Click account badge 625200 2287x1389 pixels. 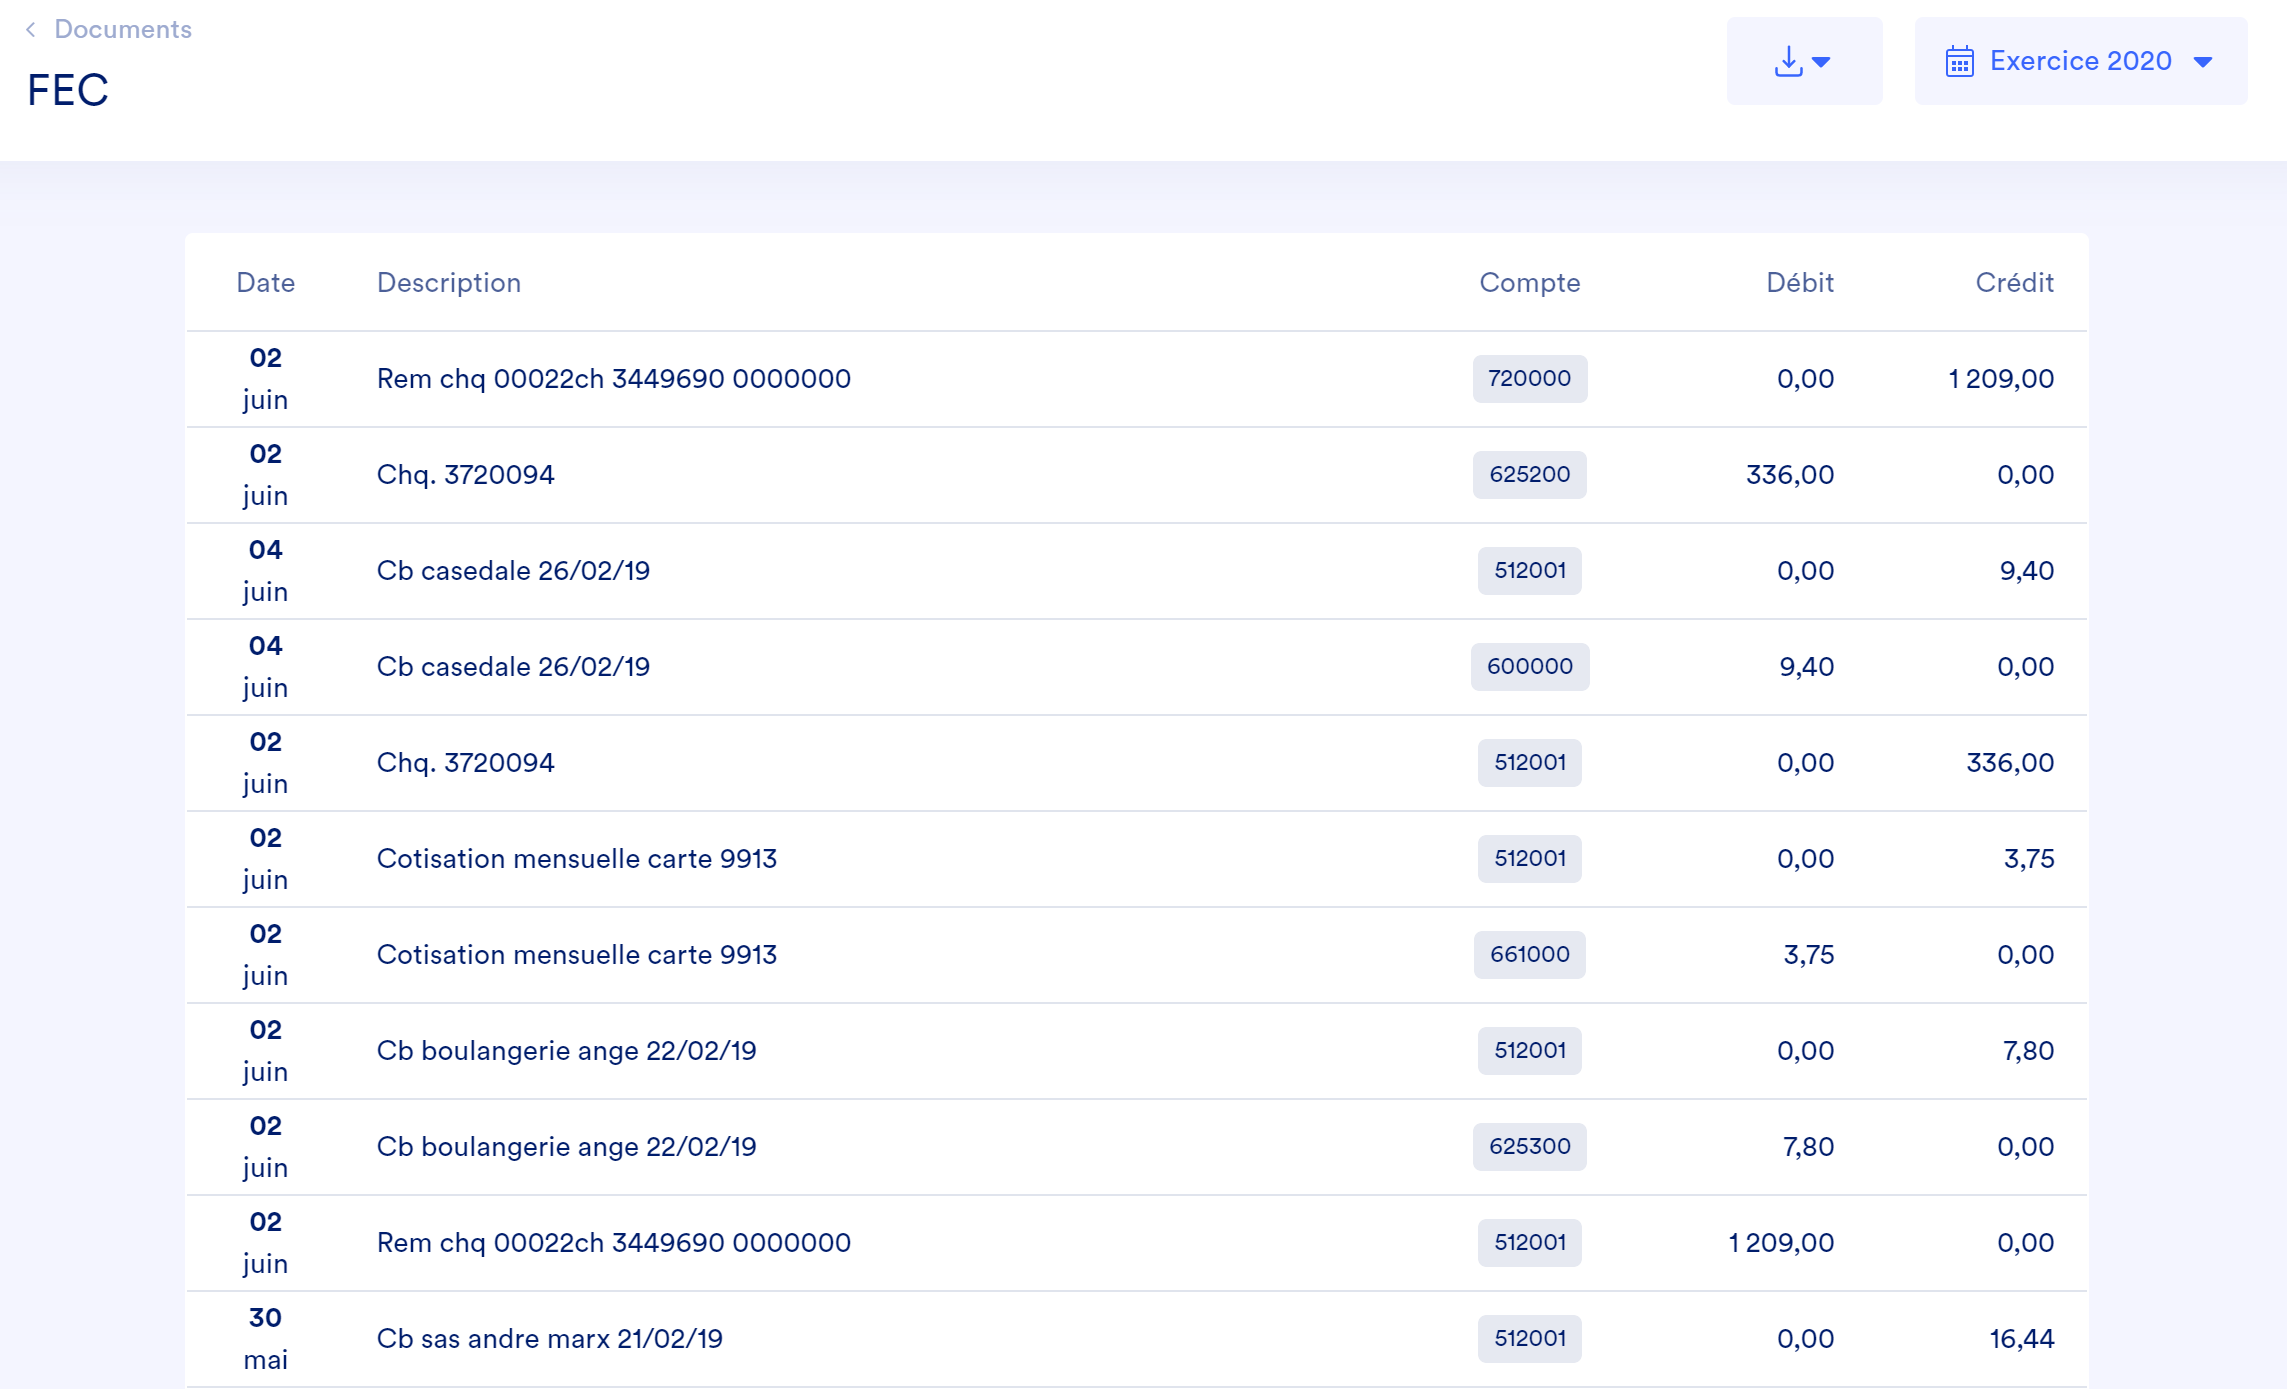pos(1529,475)
